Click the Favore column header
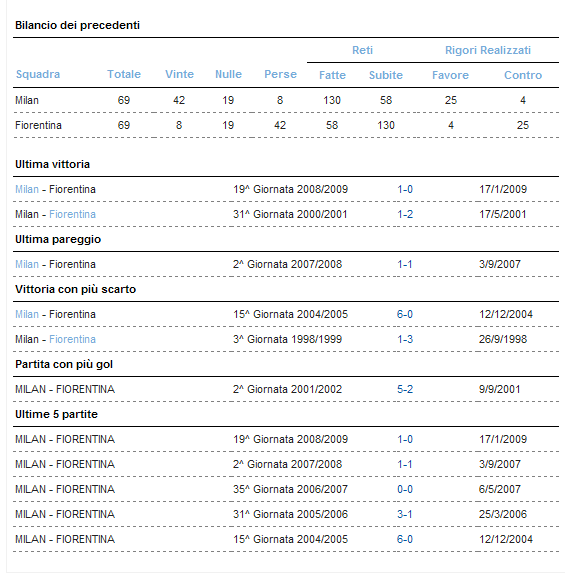This screenshot has width=565, height=577. pos(450,75)
